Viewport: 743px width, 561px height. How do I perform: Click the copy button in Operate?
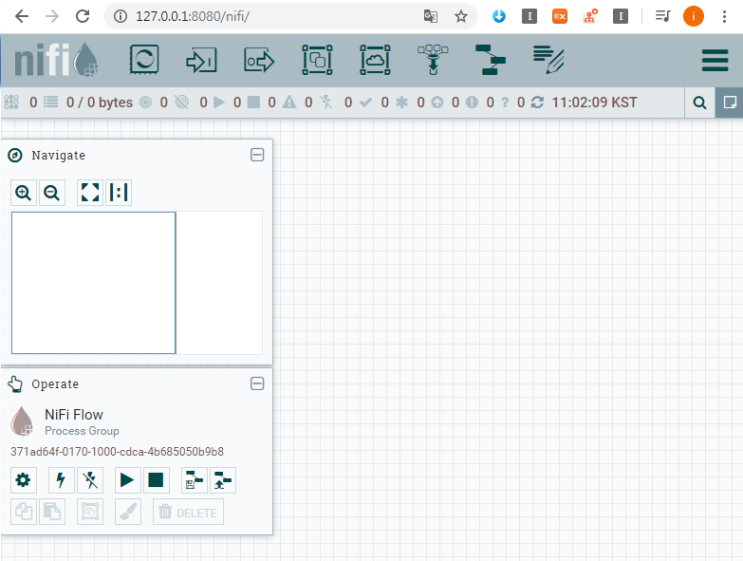23,512
